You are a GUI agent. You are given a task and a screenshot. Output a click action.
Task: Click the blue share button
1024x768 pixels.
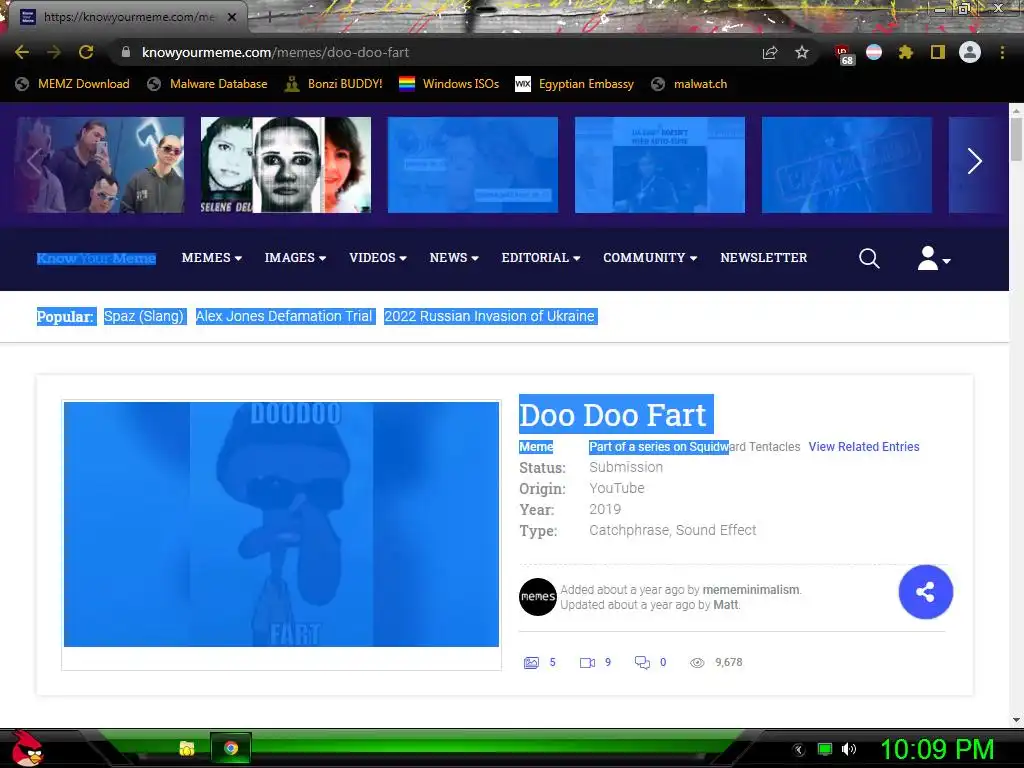click(x=925, y=592)
